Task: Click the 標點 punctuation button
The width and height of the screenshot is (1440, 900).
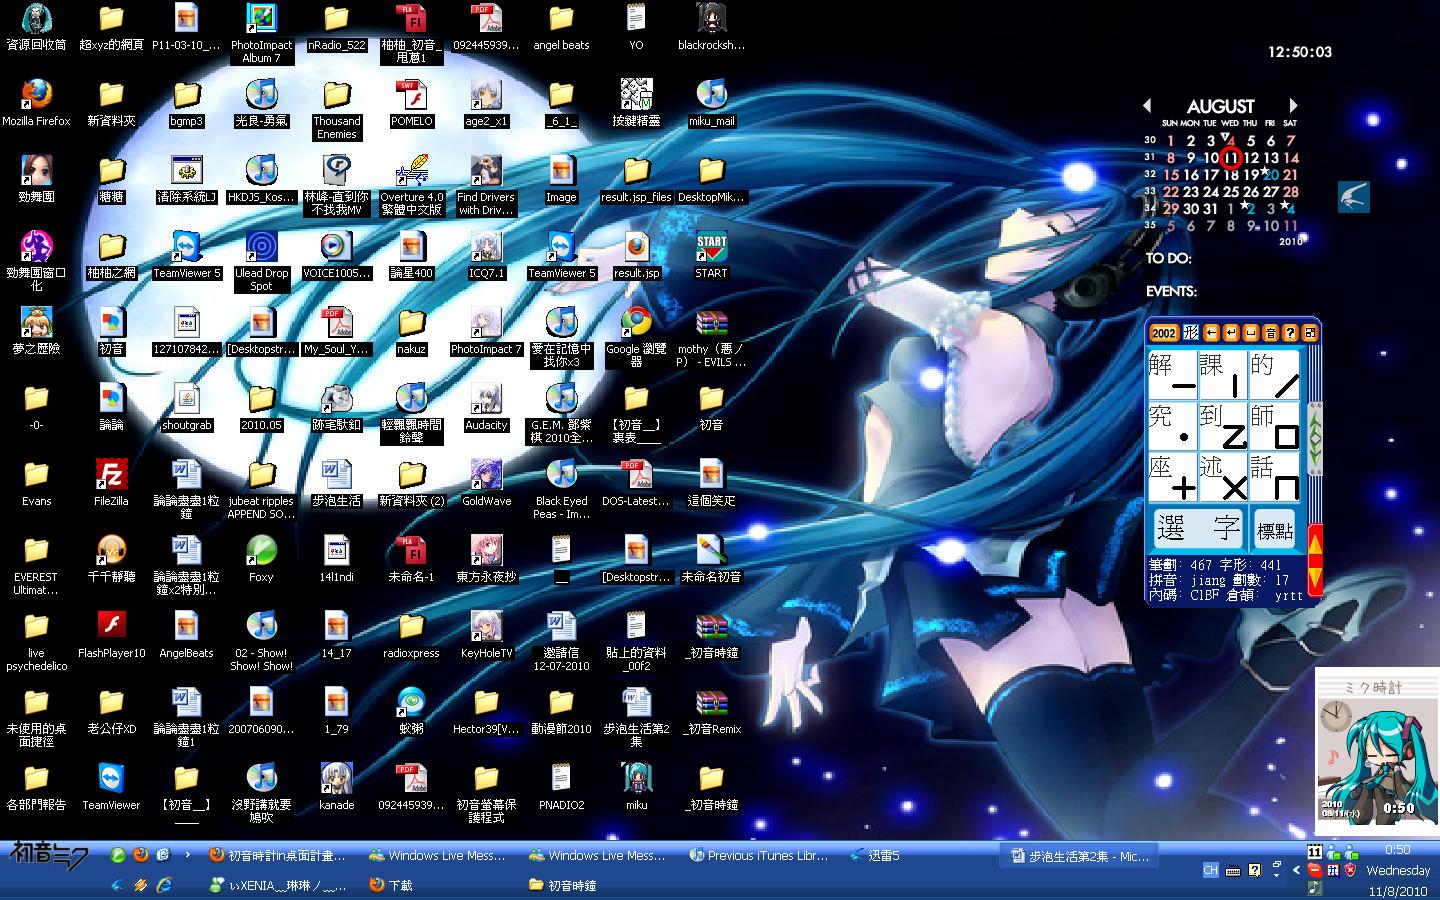Action: pos(1275,529)
